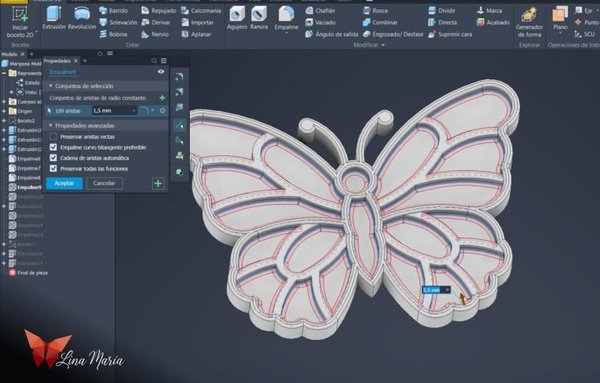Viewport: 600px width, 383px height.
Task: Select the Ángulo de salida tool
Action: [x=332, y=34]
